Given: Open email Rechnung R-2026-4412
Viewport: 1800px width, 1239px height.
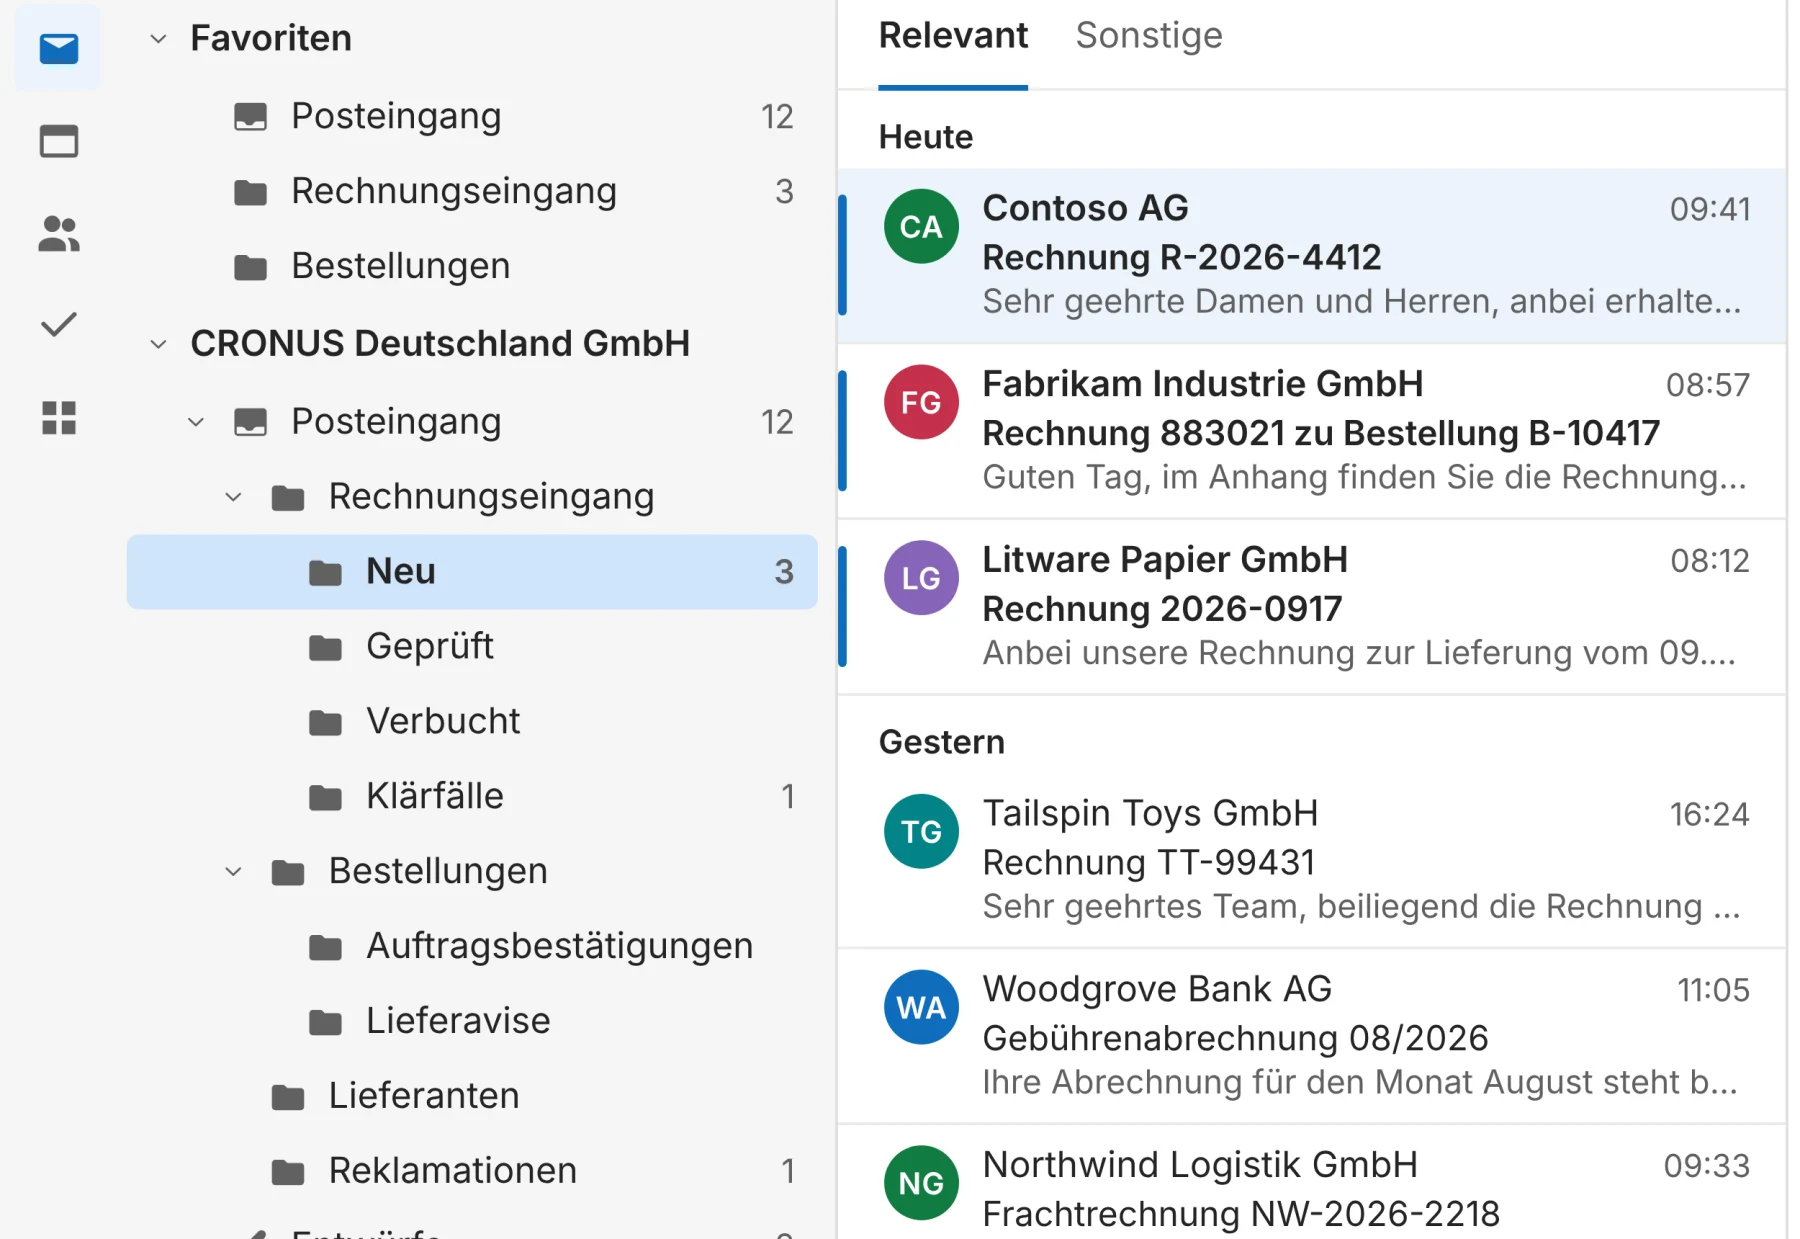Looking at the screenshot, I should point(1312,256).
